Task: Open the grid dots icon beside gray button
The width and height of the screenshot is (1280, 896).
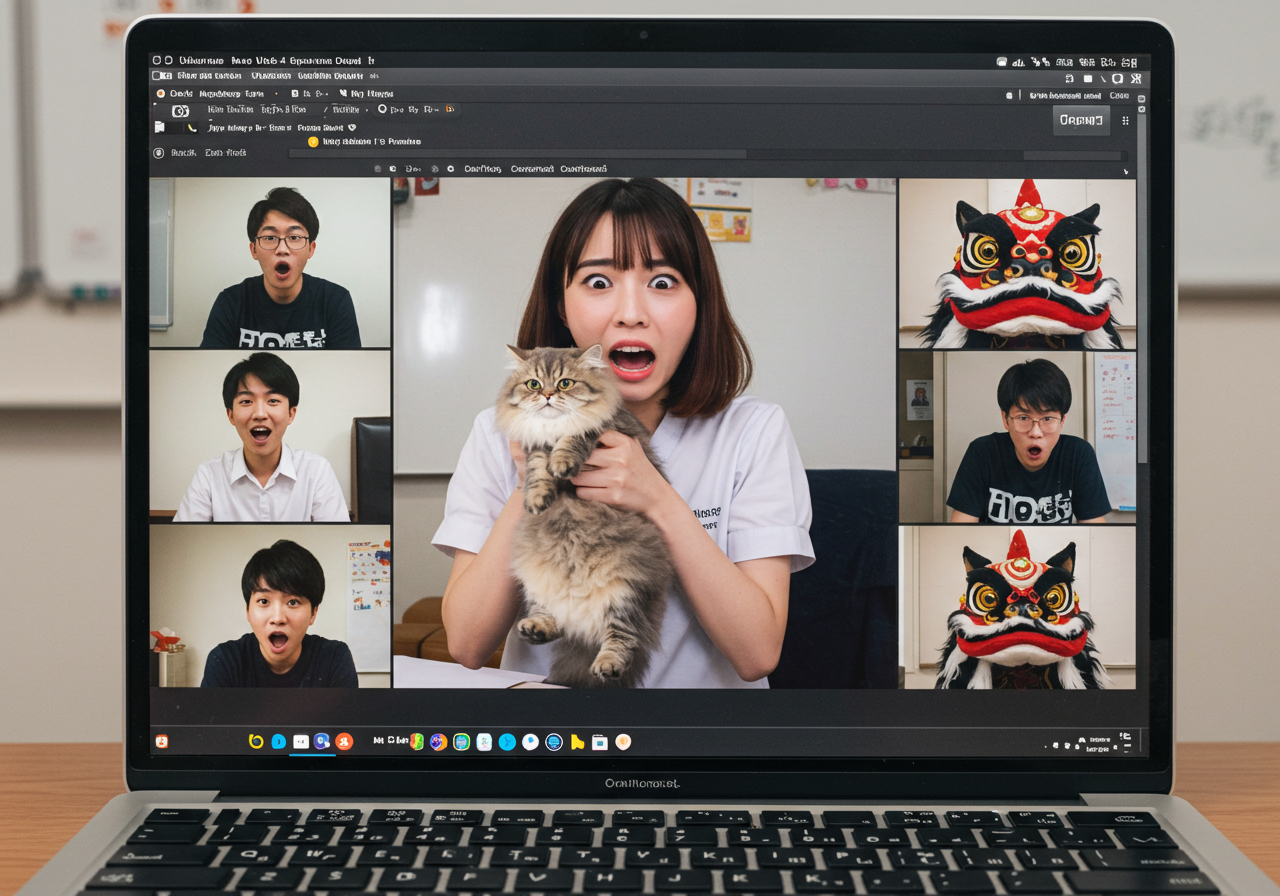Action: click(x=1126, y=121)
